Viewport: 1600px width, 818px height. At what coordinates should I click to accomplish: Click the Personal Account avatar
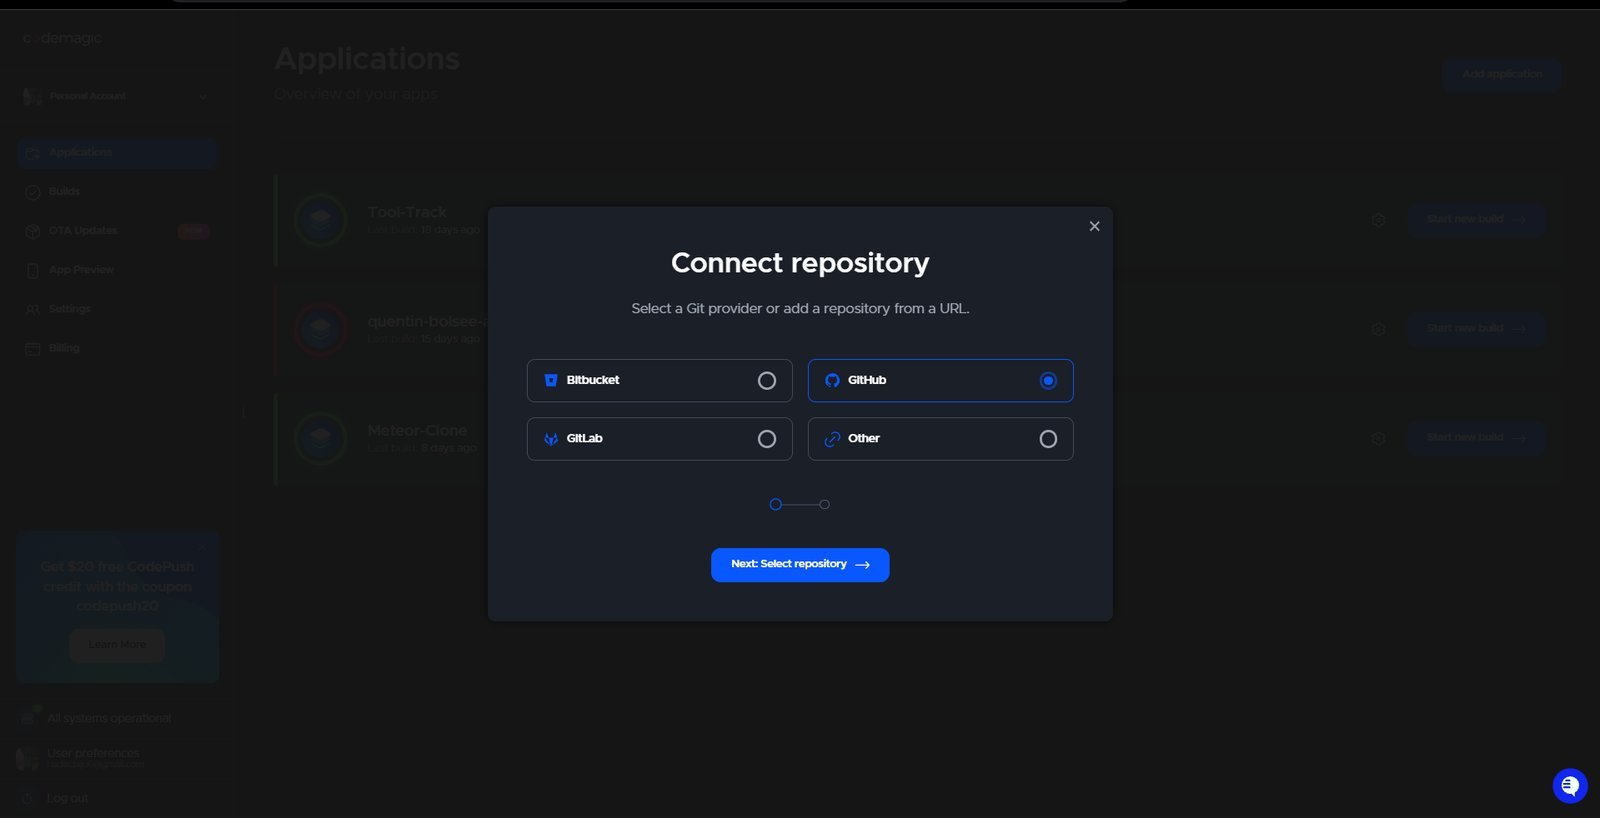pos(32,96)
